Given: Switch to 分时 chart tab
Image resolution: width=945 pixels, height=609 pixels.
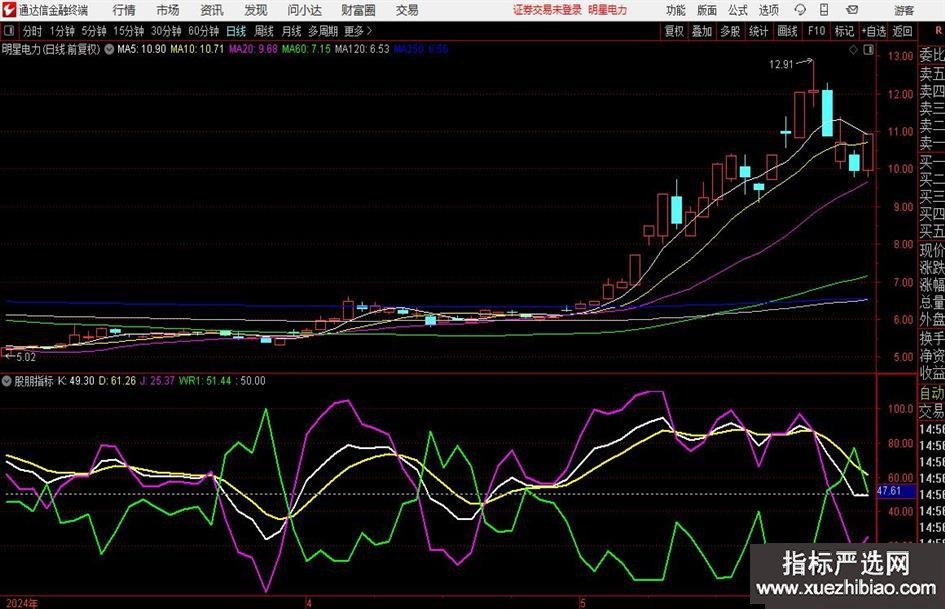Looking at the screenshot, I should pos(32,31).
